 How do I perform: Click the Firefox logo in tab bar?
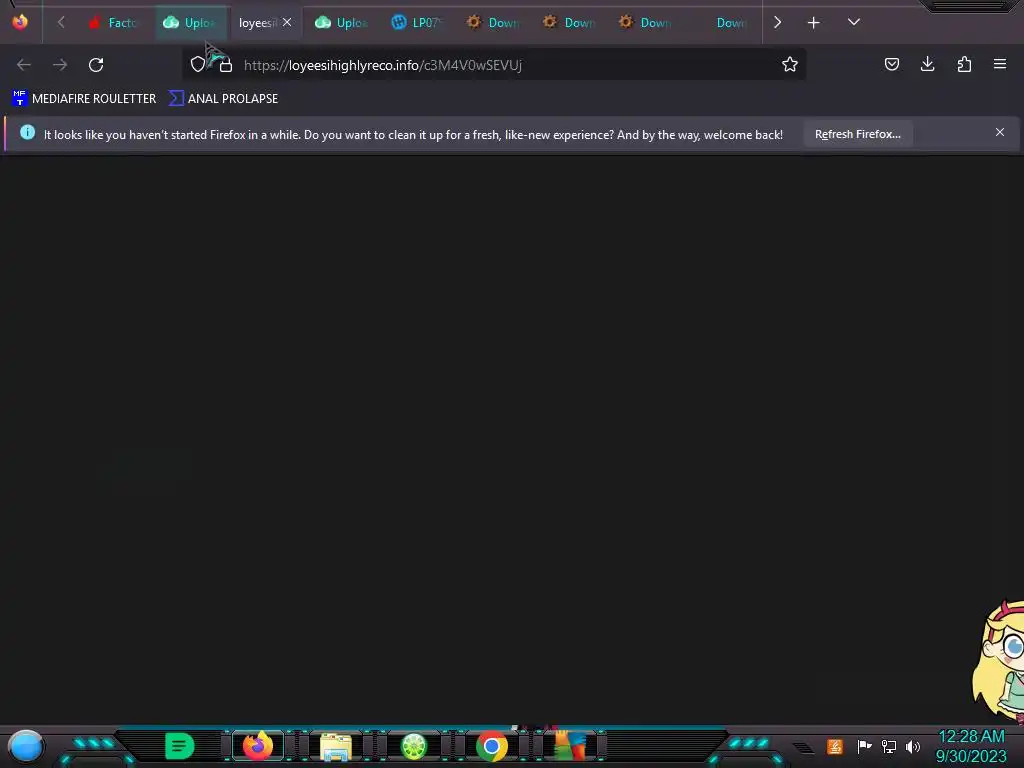[20, 22]
